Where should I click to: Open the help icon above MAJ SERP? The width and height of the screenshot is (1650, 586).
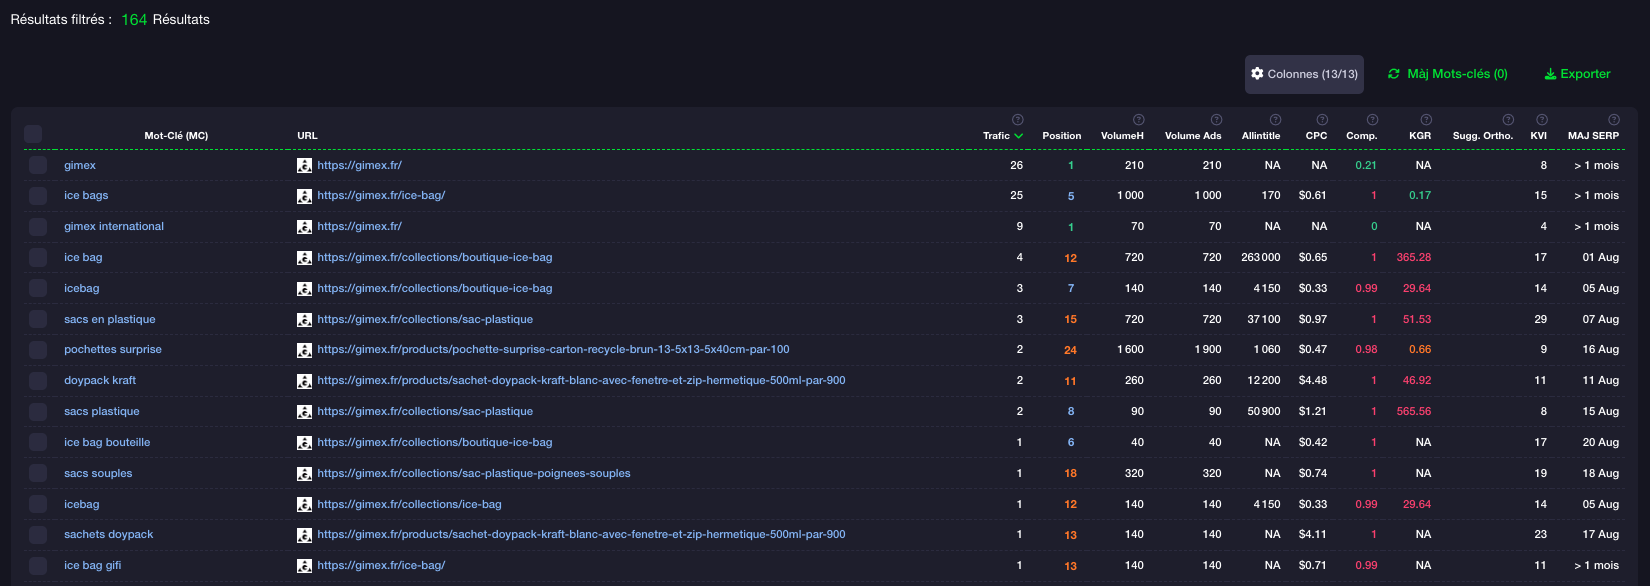(1613, 120)
